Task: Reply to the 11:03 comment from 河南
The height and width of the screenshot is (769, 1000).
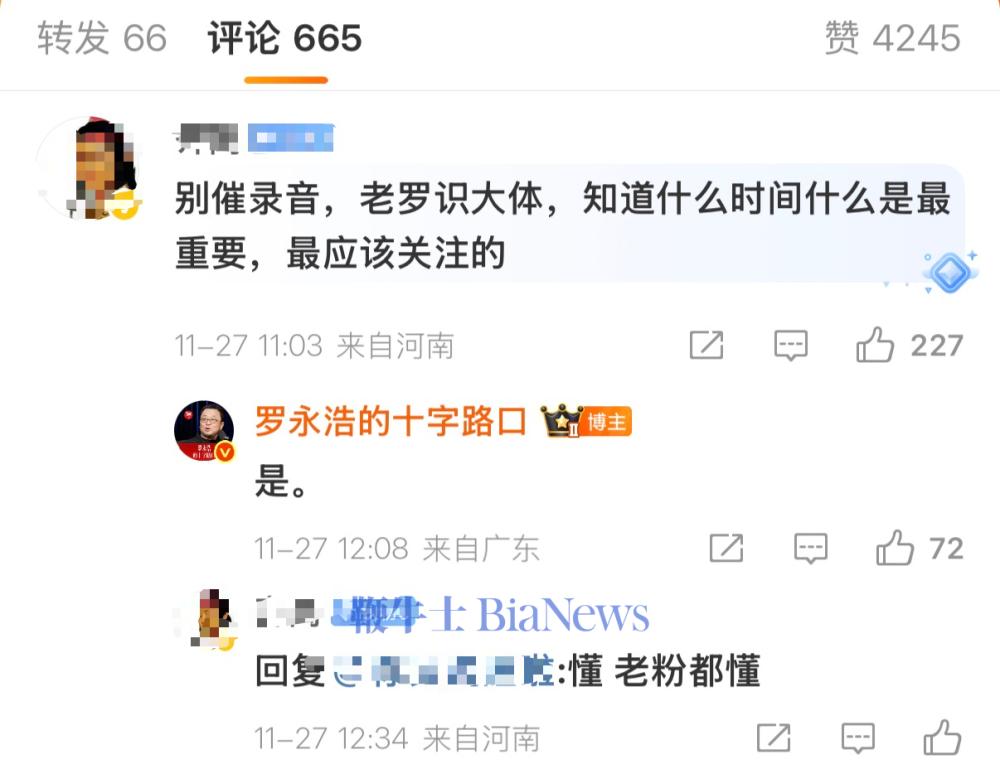Action: (x=791, y=345)
